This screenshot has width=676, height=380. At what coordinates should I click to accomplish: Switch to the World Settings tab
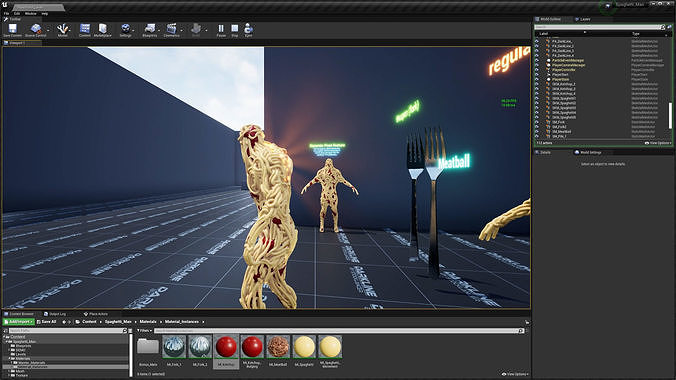tap(588, 152)
